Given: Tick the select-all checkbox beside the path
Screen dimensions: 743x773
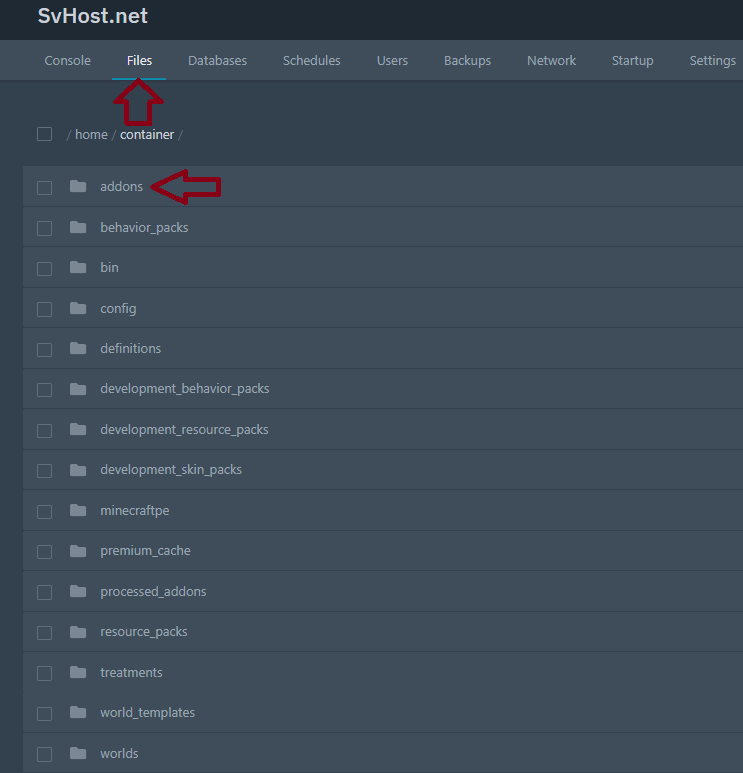Looking at the screenshot, I should (x=44, y=134).
